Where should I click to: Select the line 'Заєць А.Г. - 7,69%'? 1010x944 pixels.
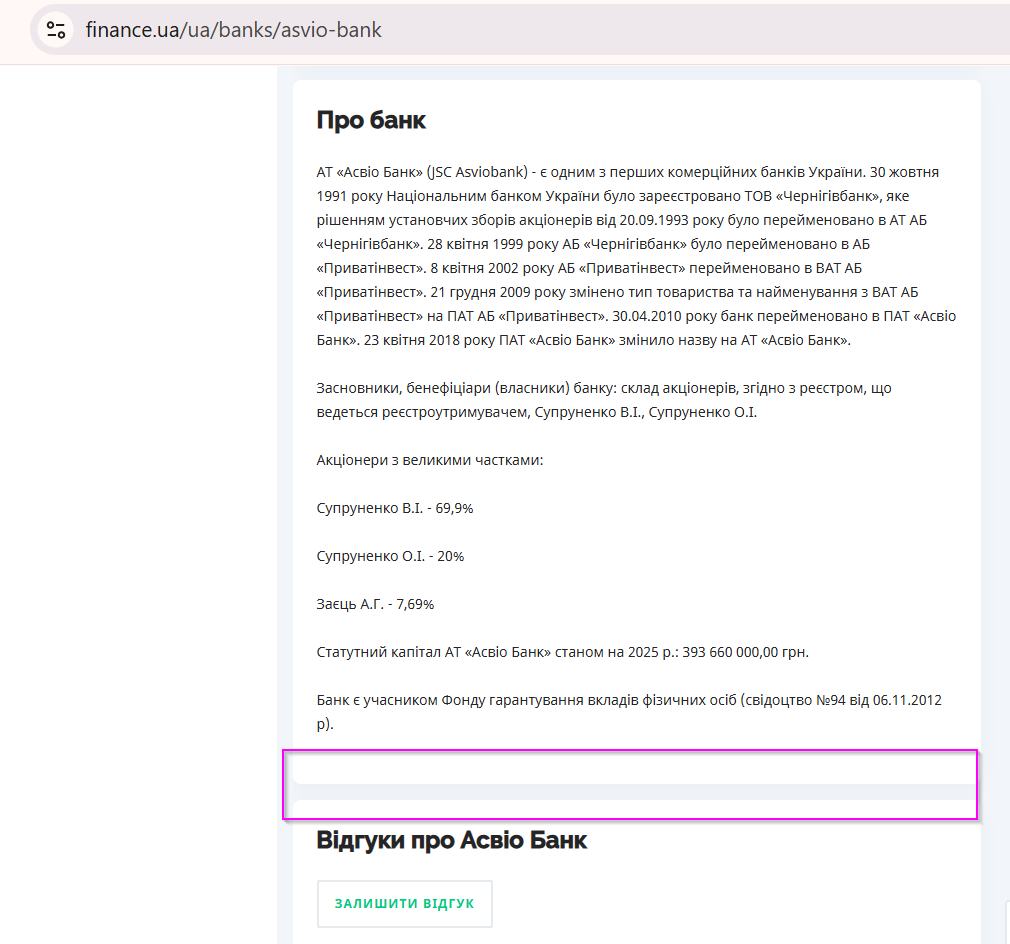tap(376, 604)
